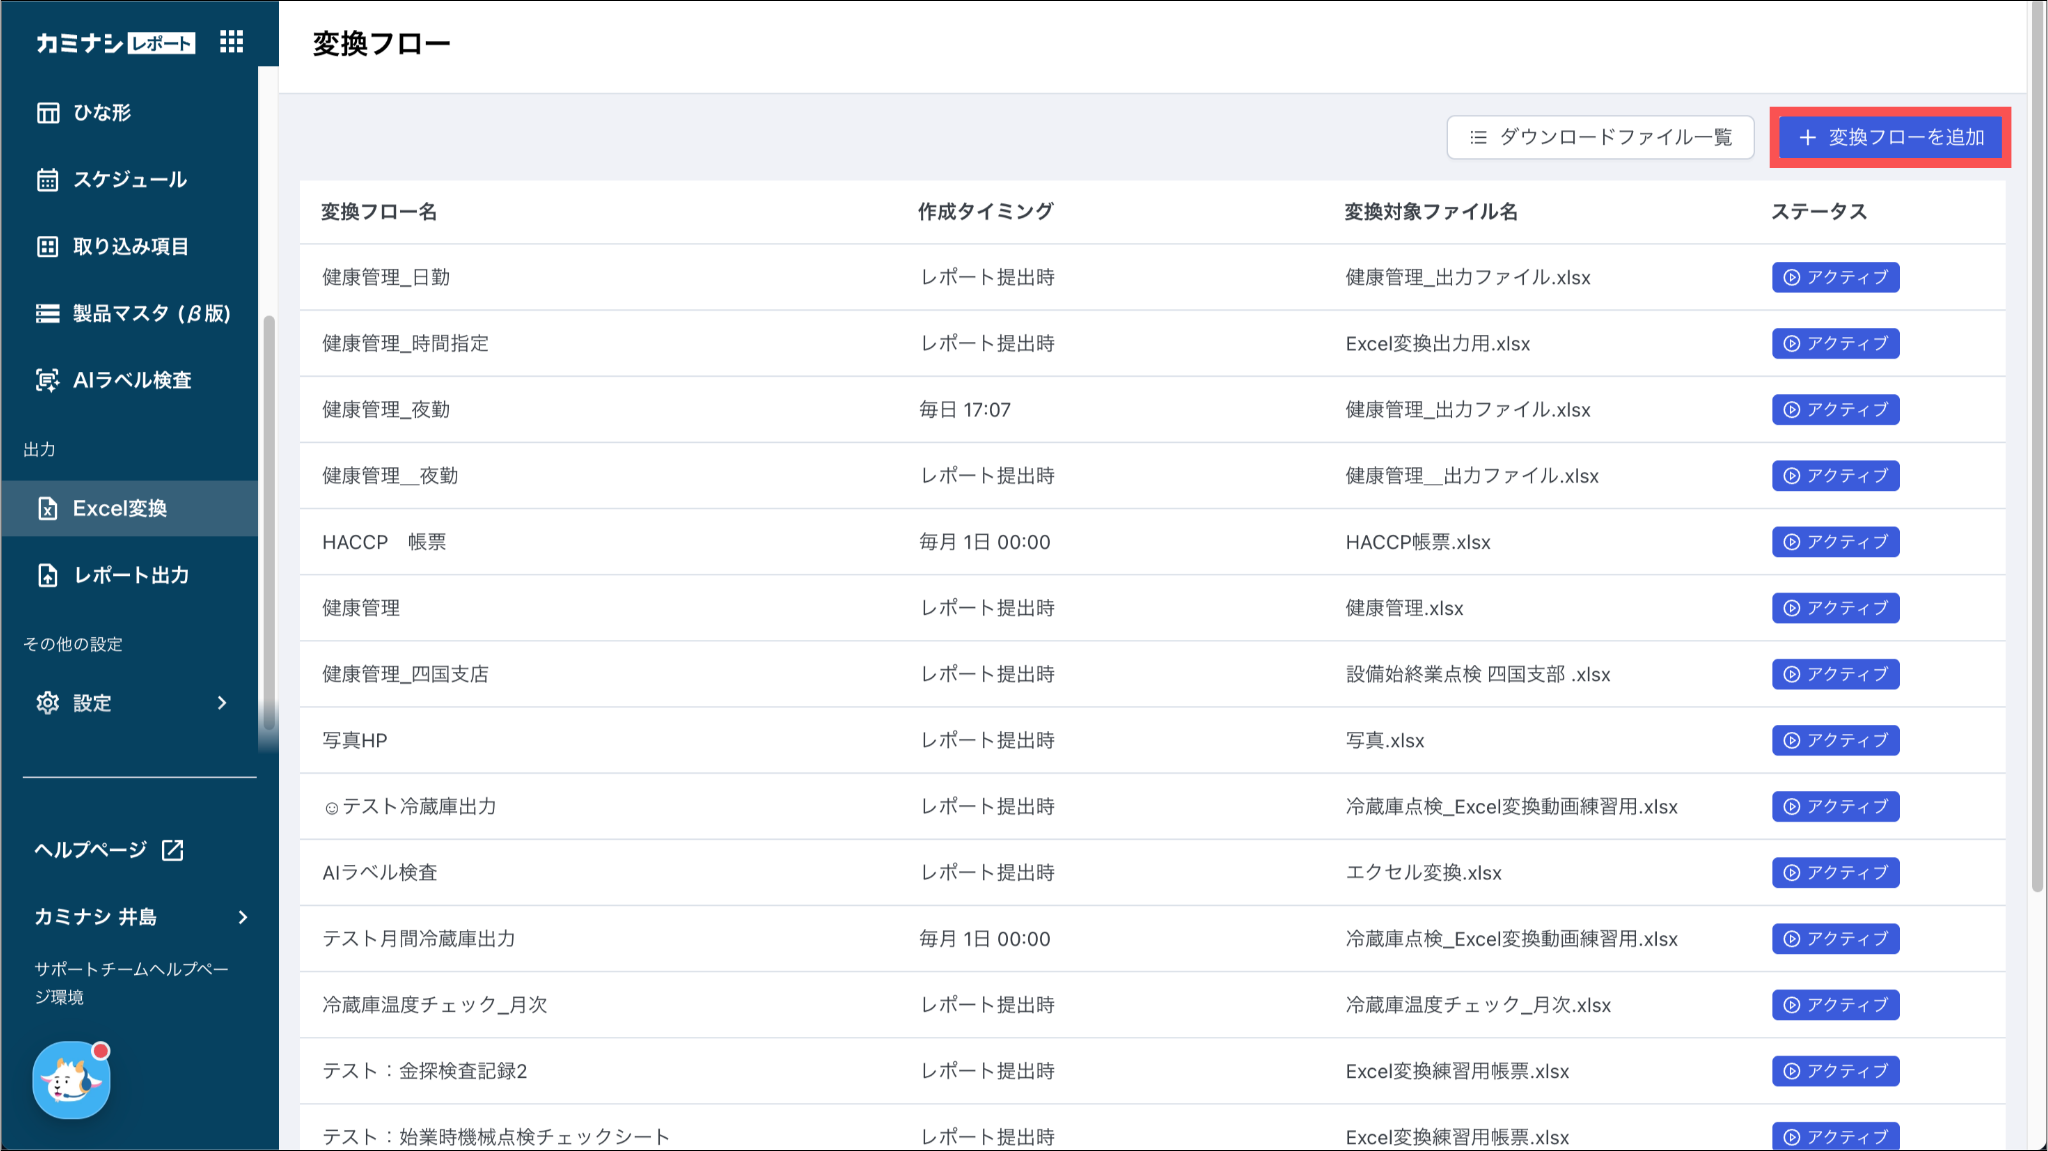The width and height of the screenshot is (2048, 1151).
Task: Click the ひな形 template icon
Action: pyautogui.click(x=48, y=113)
